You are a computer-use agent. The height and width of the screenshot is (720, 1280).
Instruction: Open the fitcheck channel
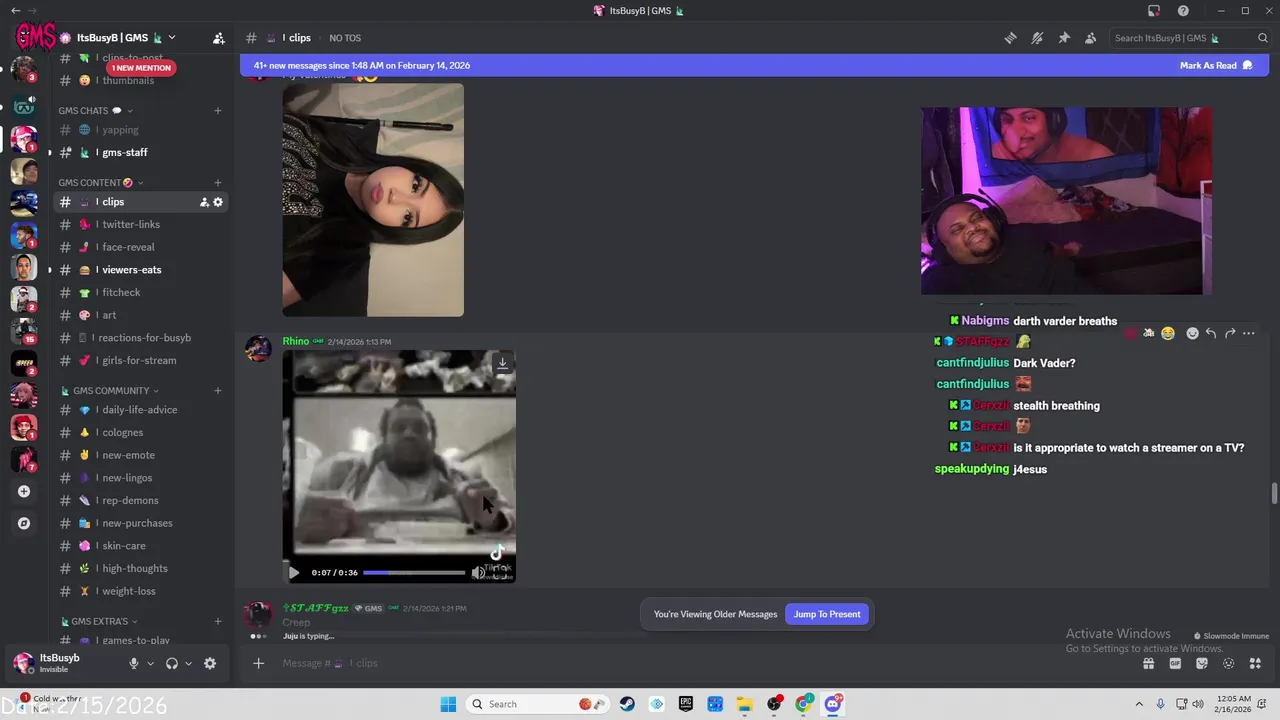140,292
